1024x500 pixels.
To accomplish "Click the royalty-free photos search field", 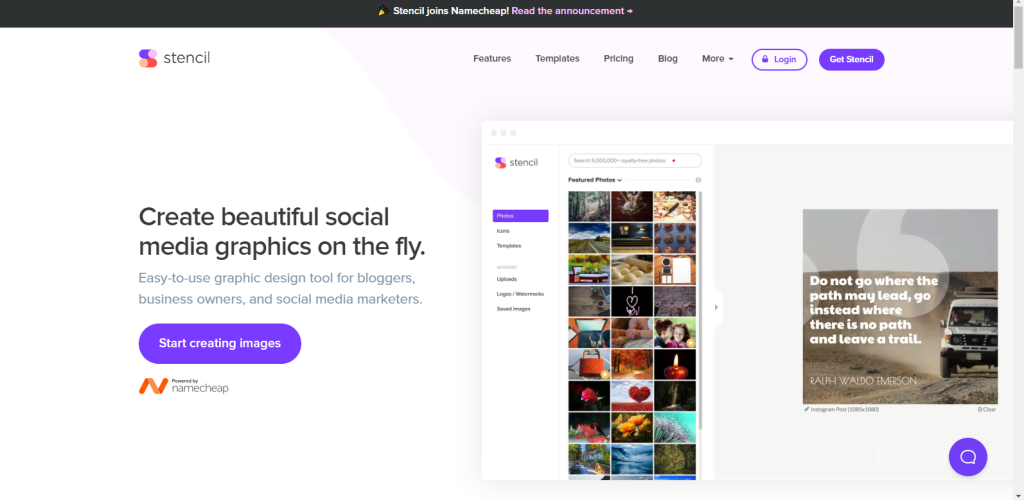I will (x=635, y=161).
